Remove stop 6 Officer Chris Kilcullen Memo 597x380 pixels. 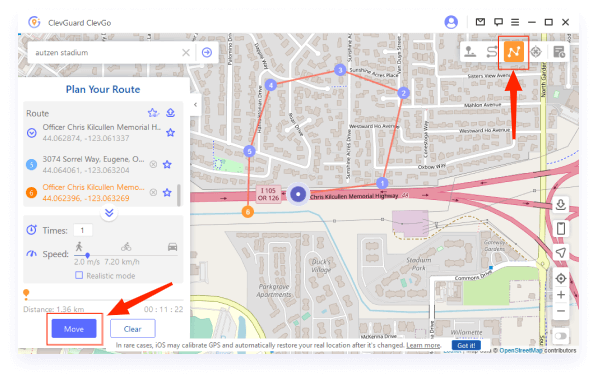coord(153,192)
